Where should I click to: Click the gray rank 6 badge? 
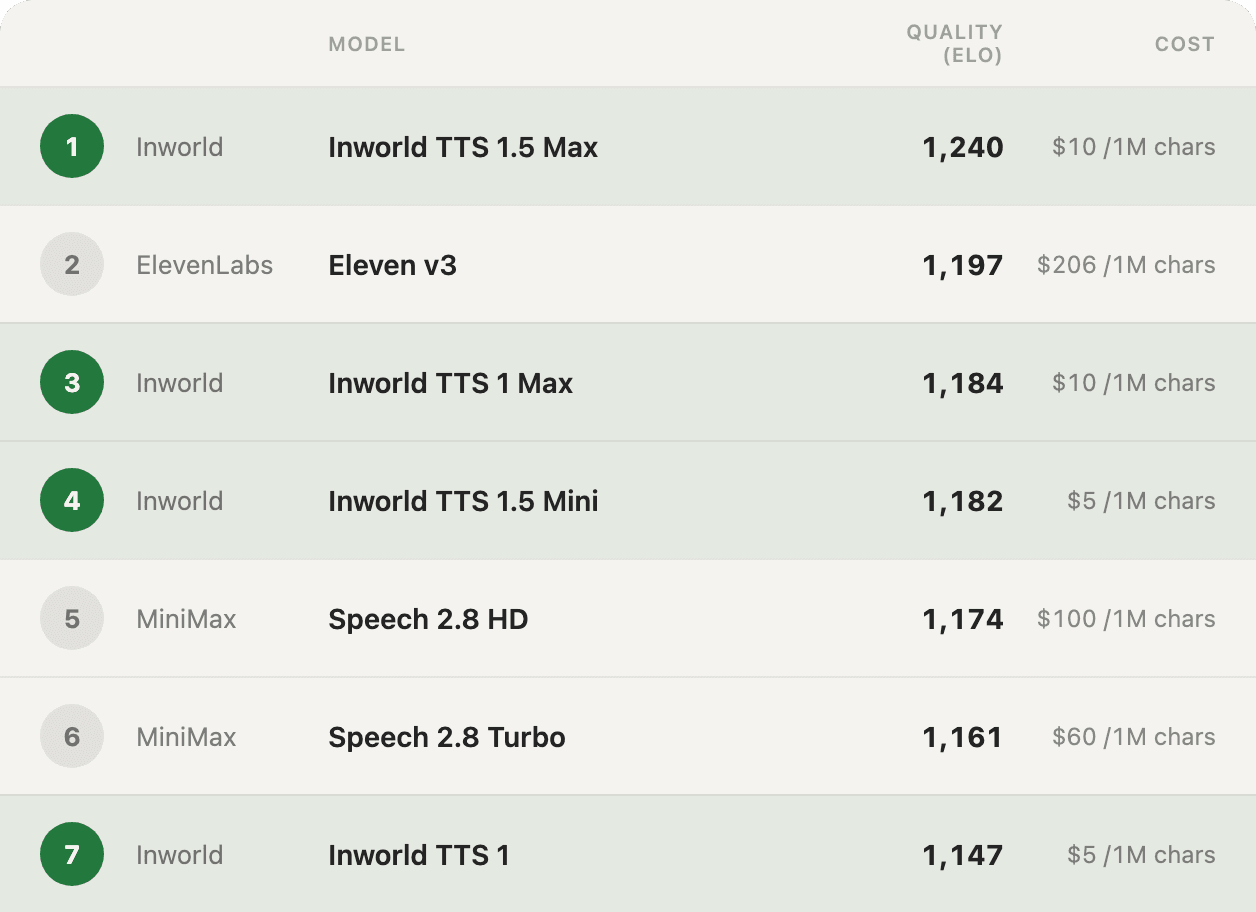pos(72,737)
